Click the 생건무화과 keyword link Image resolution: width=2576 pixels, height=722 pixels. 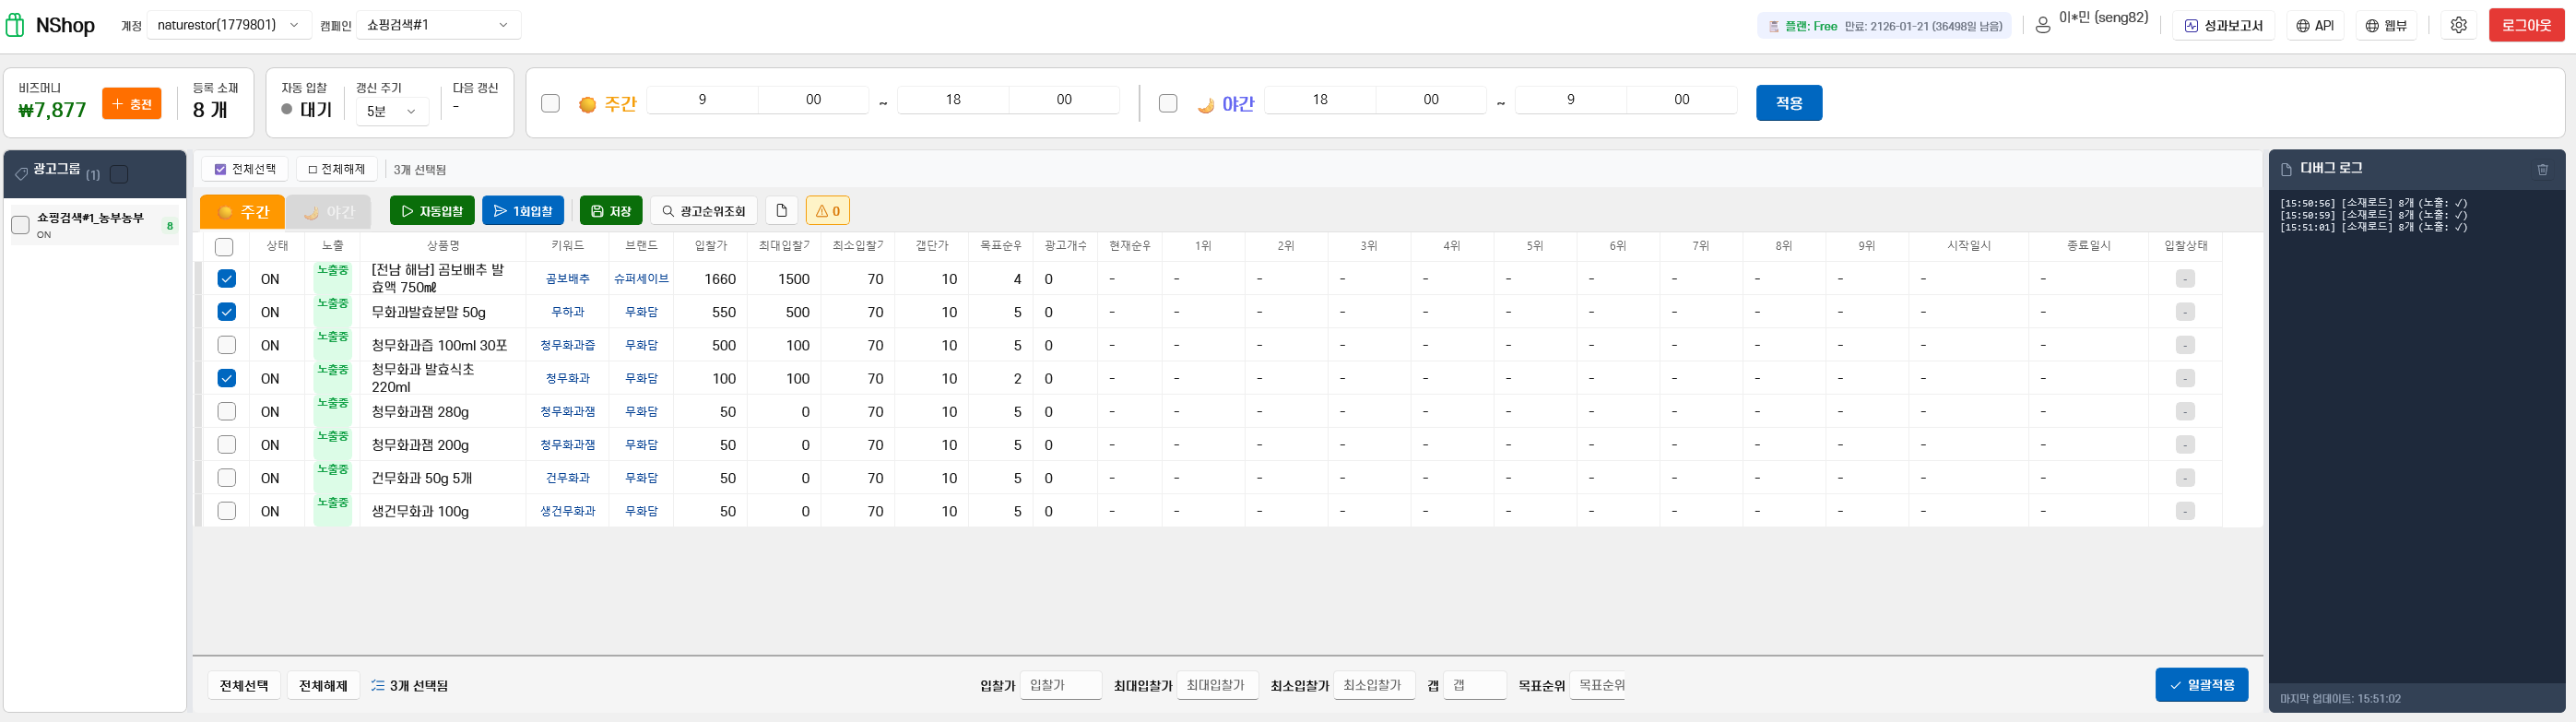567,511
